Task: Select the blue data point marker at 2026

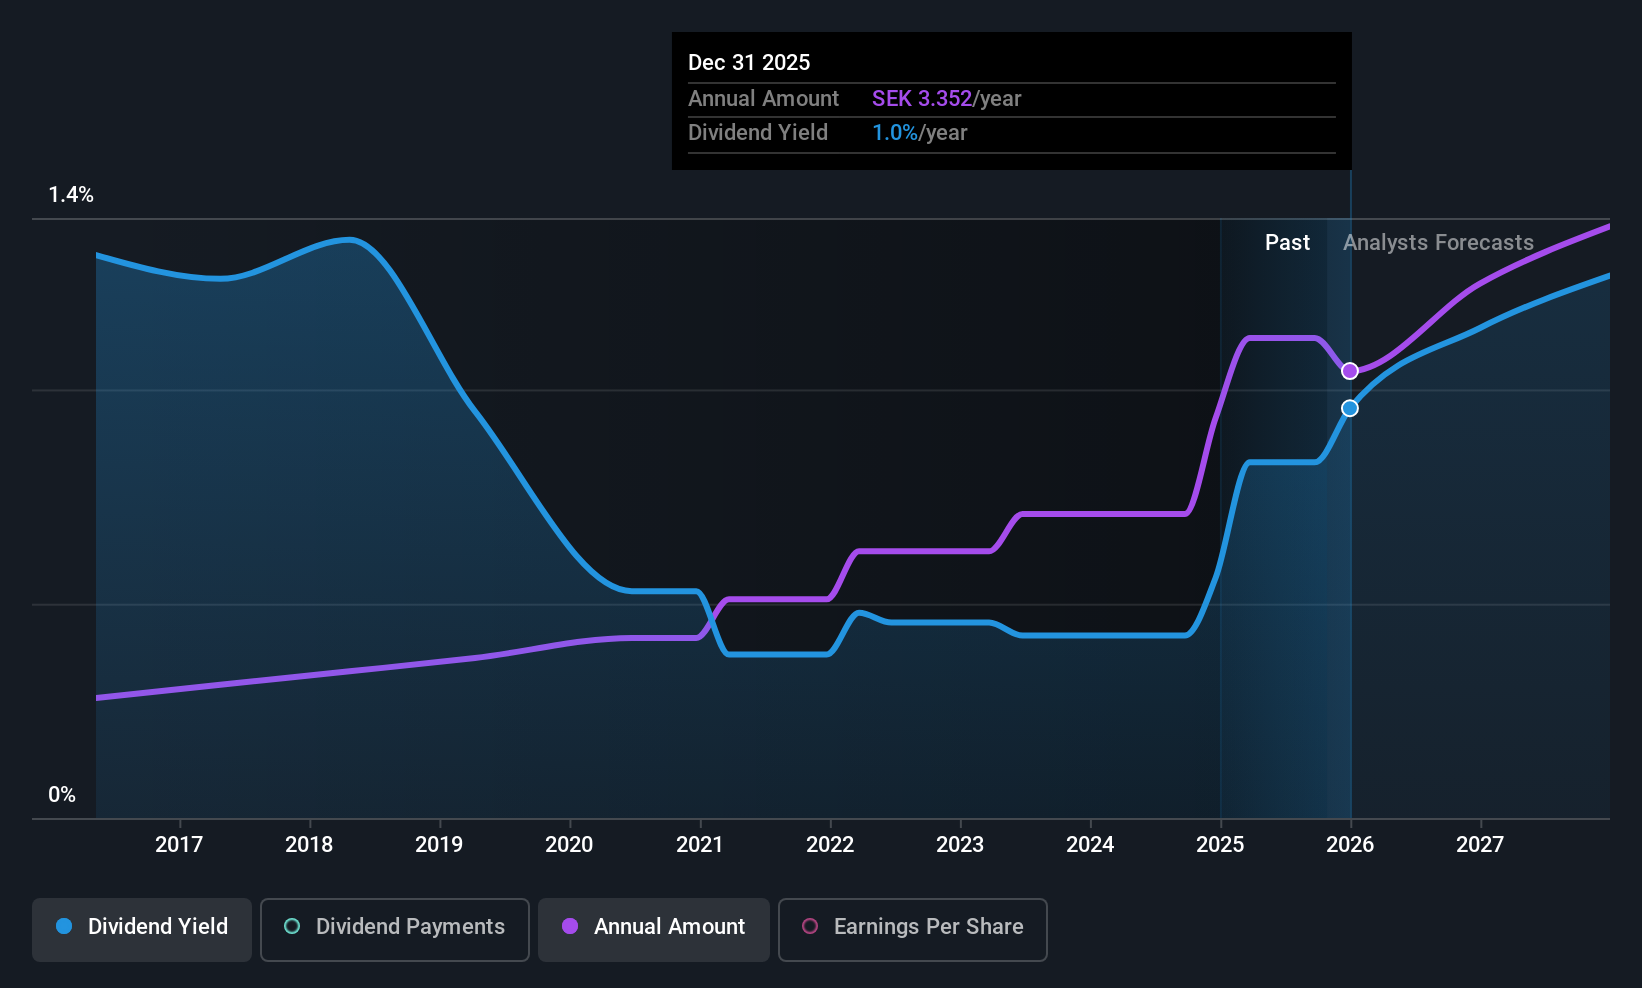Action: point(1350,408)
